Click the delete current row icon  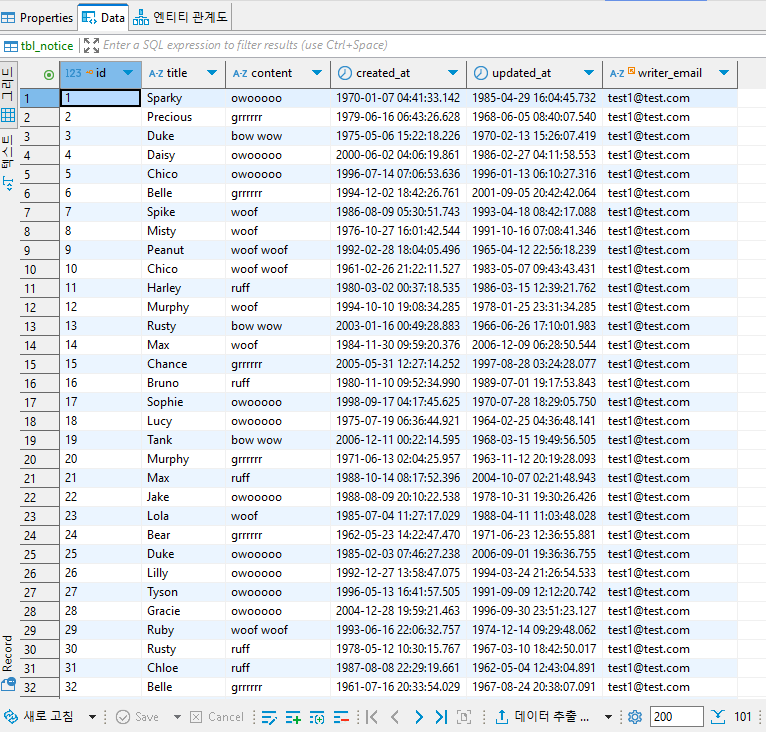coord(341,717)
